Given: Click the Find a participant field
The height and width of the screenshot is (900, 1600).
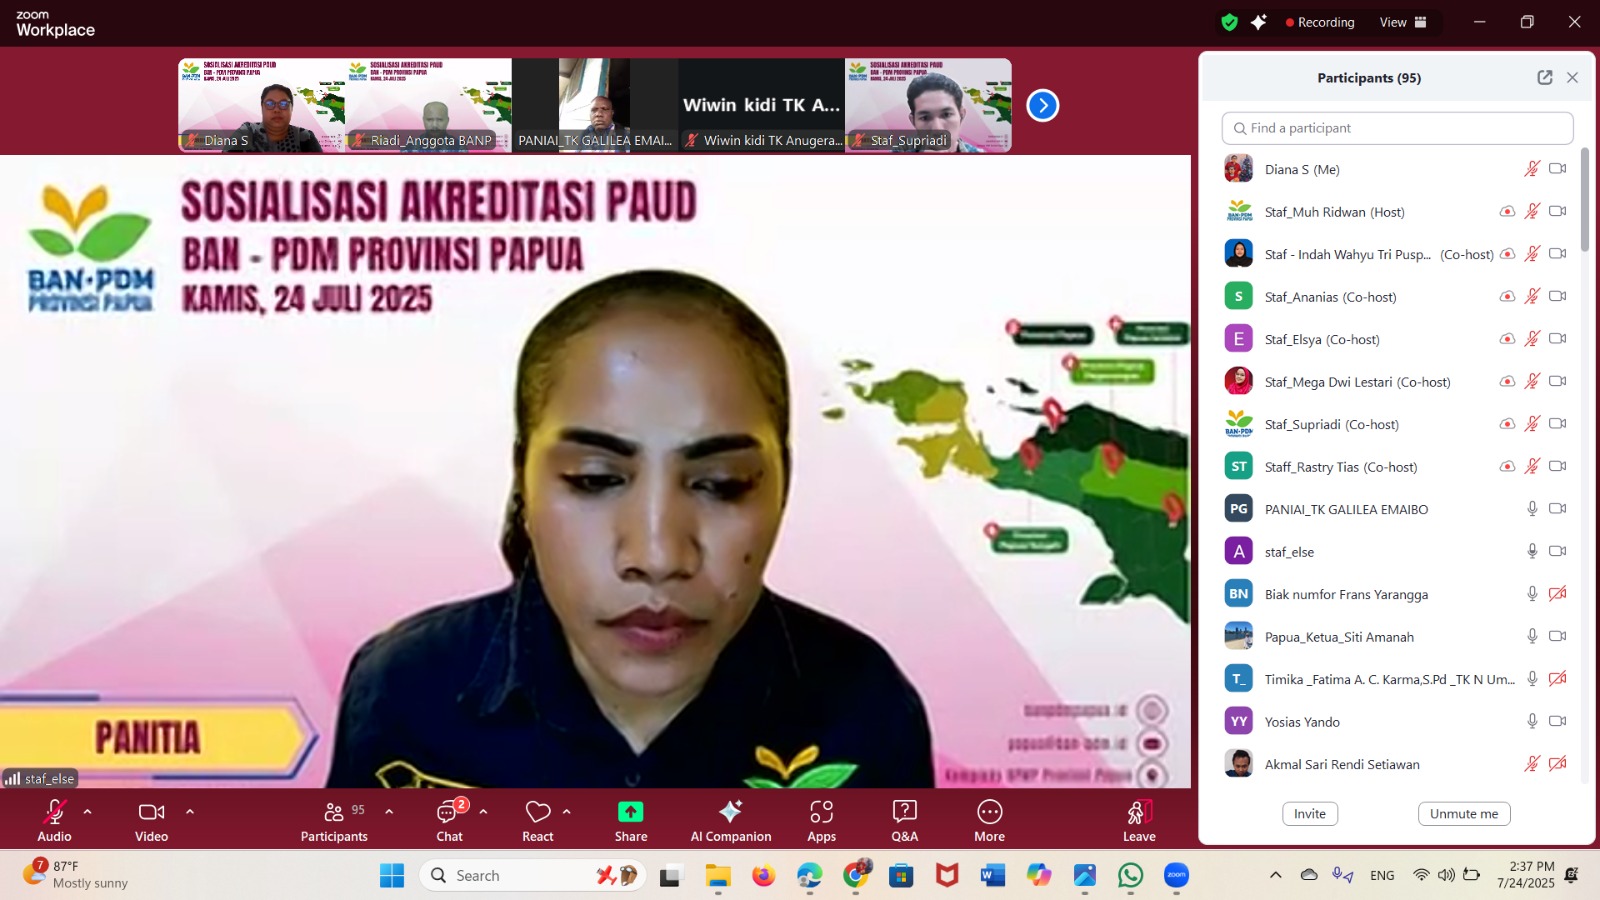Looking at the screenshot, I should 1397,128.
